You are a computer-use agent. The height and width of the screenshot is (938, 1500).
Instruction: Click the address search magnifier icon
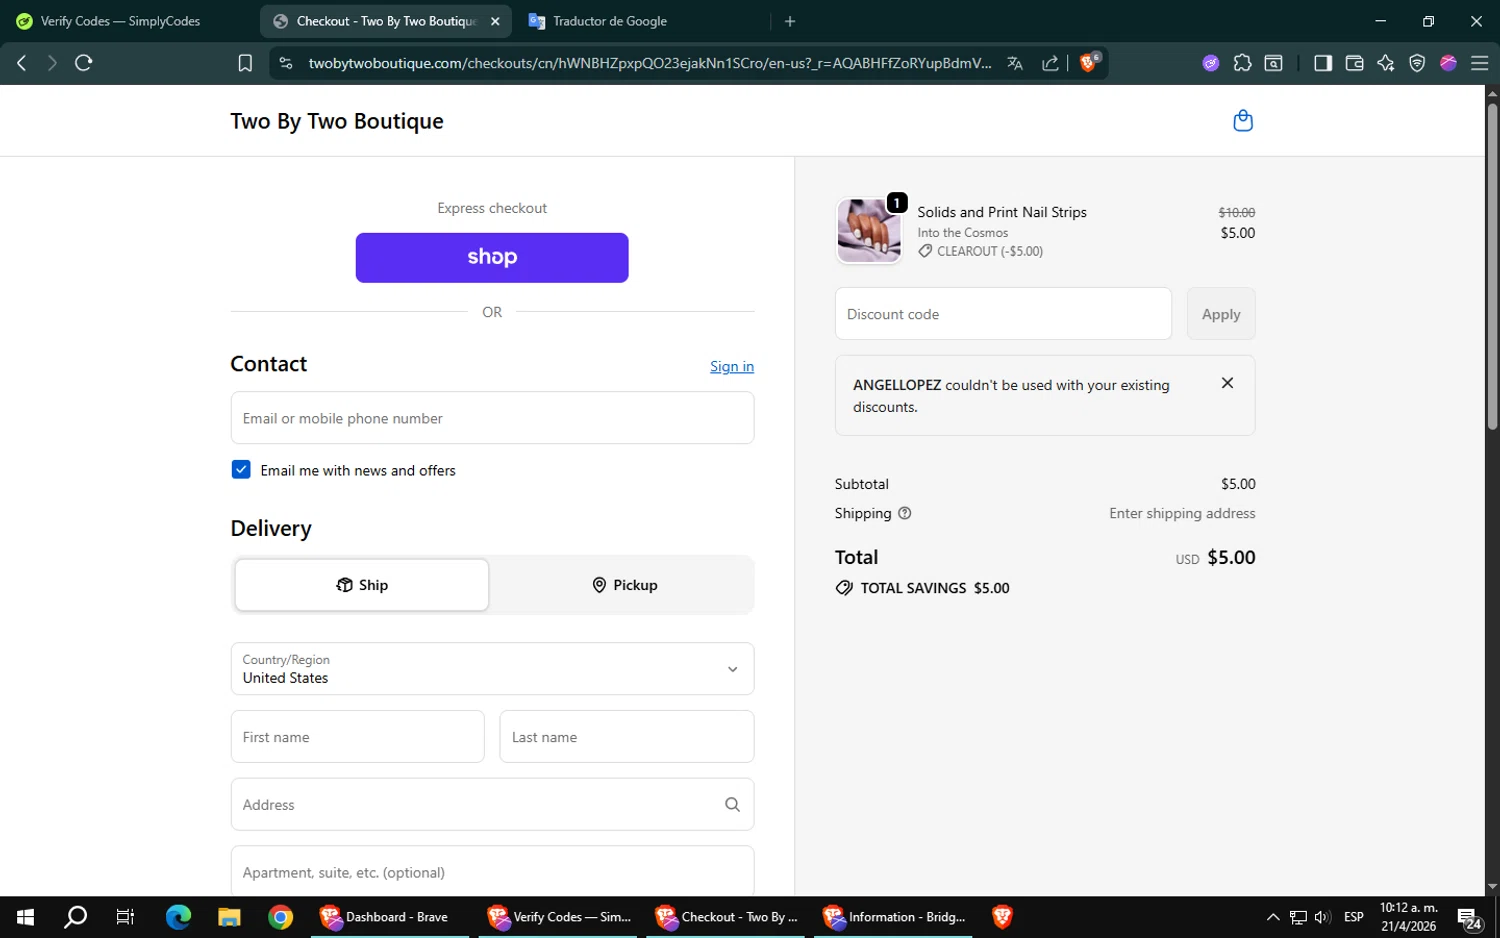coord(732,805)
